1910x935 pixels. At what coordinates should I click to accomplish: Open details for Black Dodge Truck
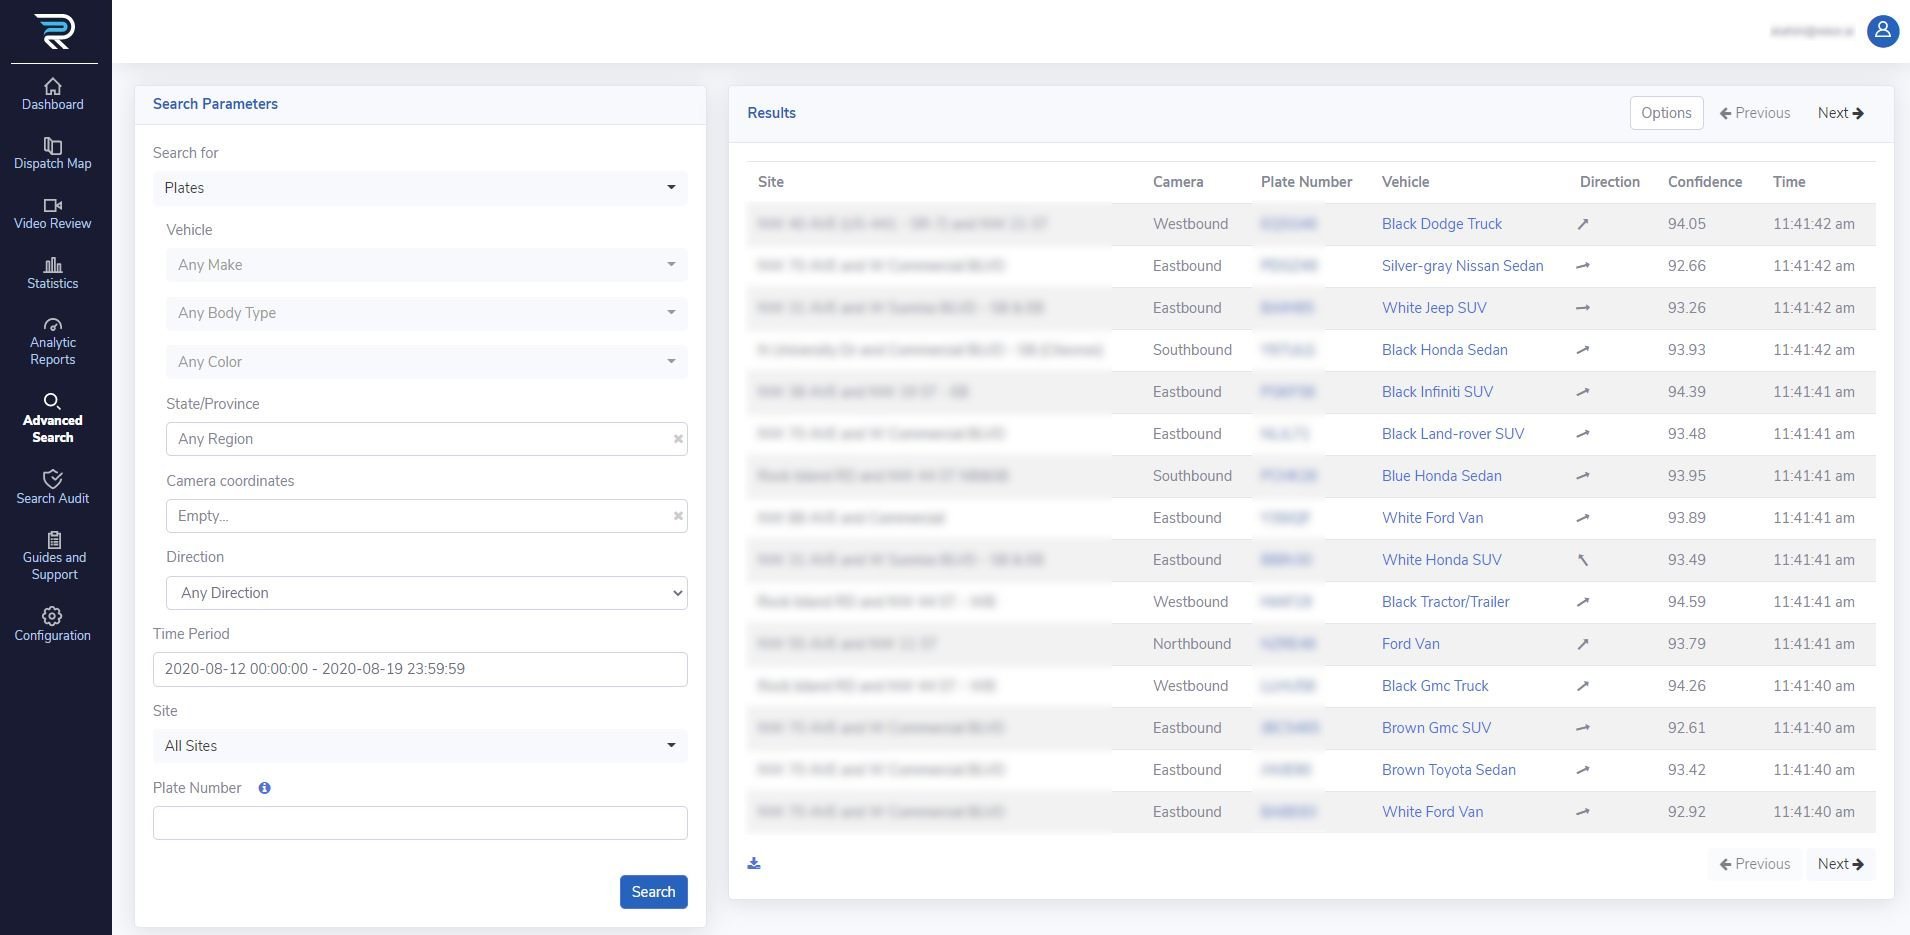click(x=1441, y=223)
